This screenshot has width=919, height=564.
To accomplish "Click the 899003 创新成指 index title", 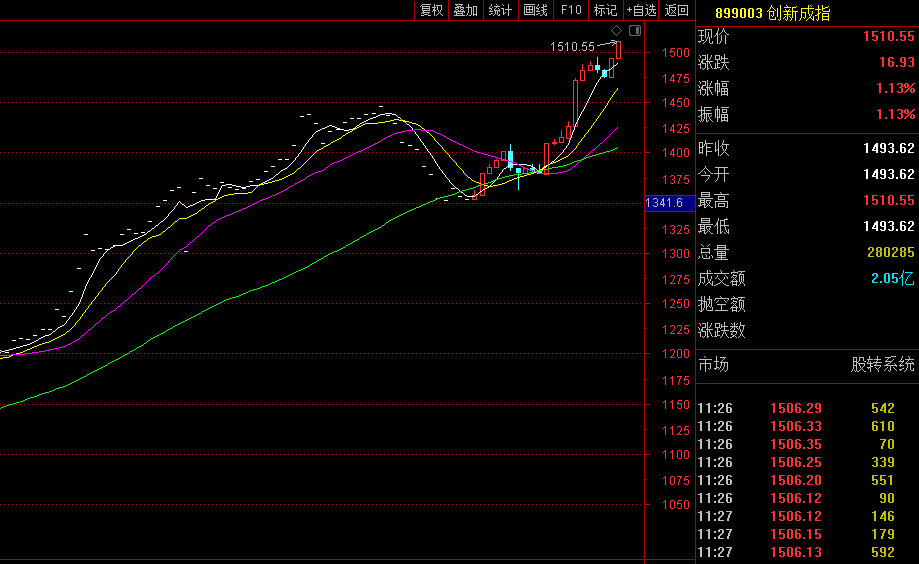I will pos(772,13).
